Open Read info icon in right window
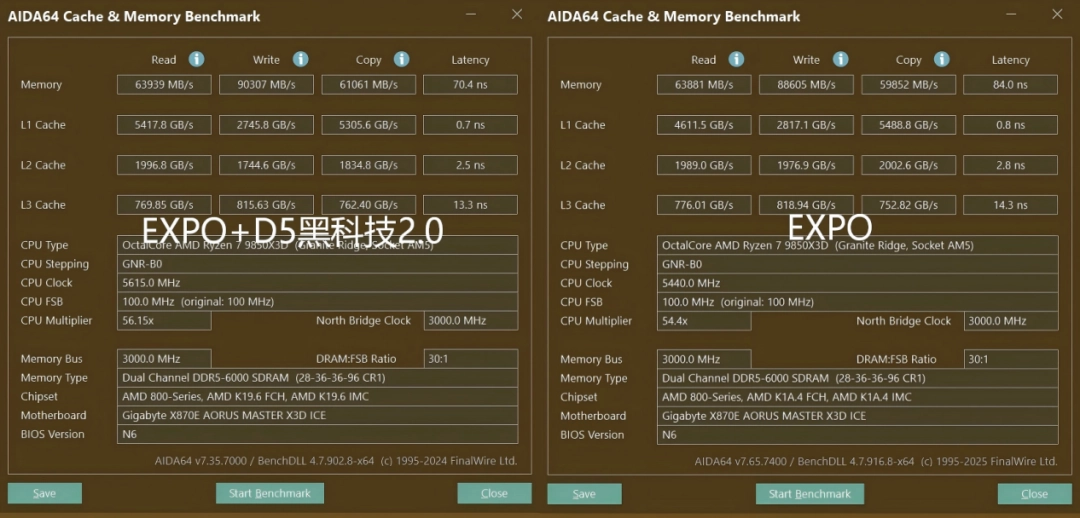The image size is (1080, 518). tap(737, 60)
